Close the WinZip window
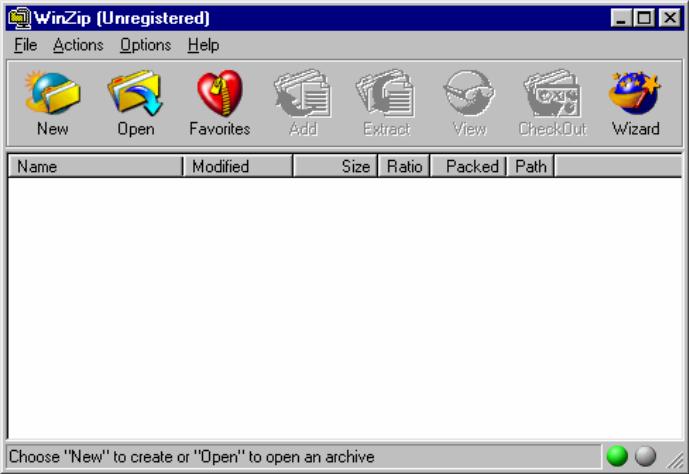The height and width of the screenshot is (474, 689). pyautogui.click(x=670, y=18)
